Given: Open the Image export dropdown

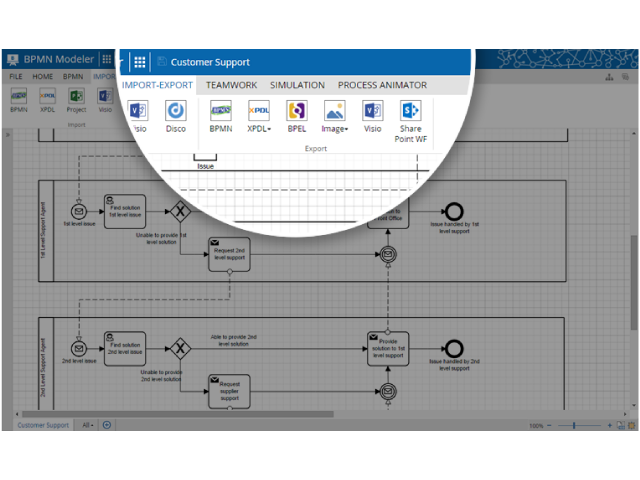Looking at the screenshot, I should point(335,116).
